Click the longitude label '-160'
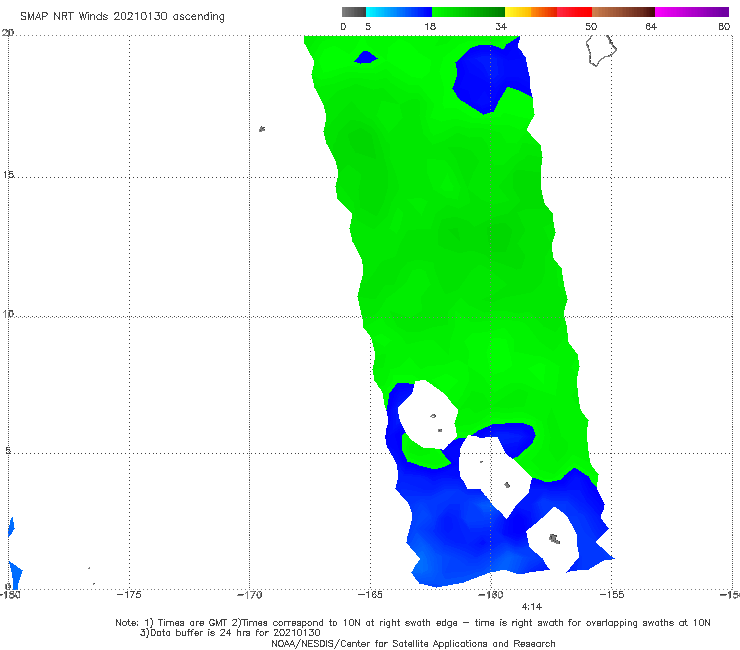The image size is (740, 650). (490, 594)
